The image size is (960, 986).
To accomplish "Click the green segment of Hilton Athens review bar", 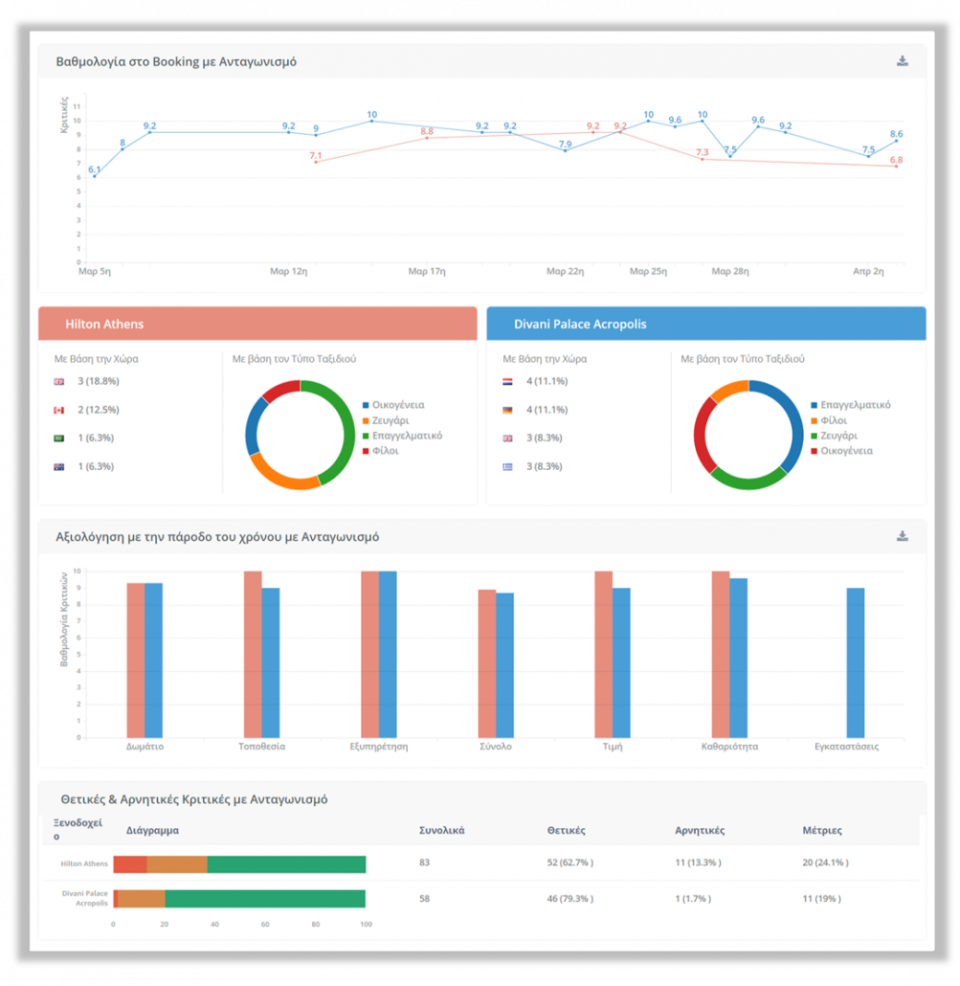I will 286,864.
